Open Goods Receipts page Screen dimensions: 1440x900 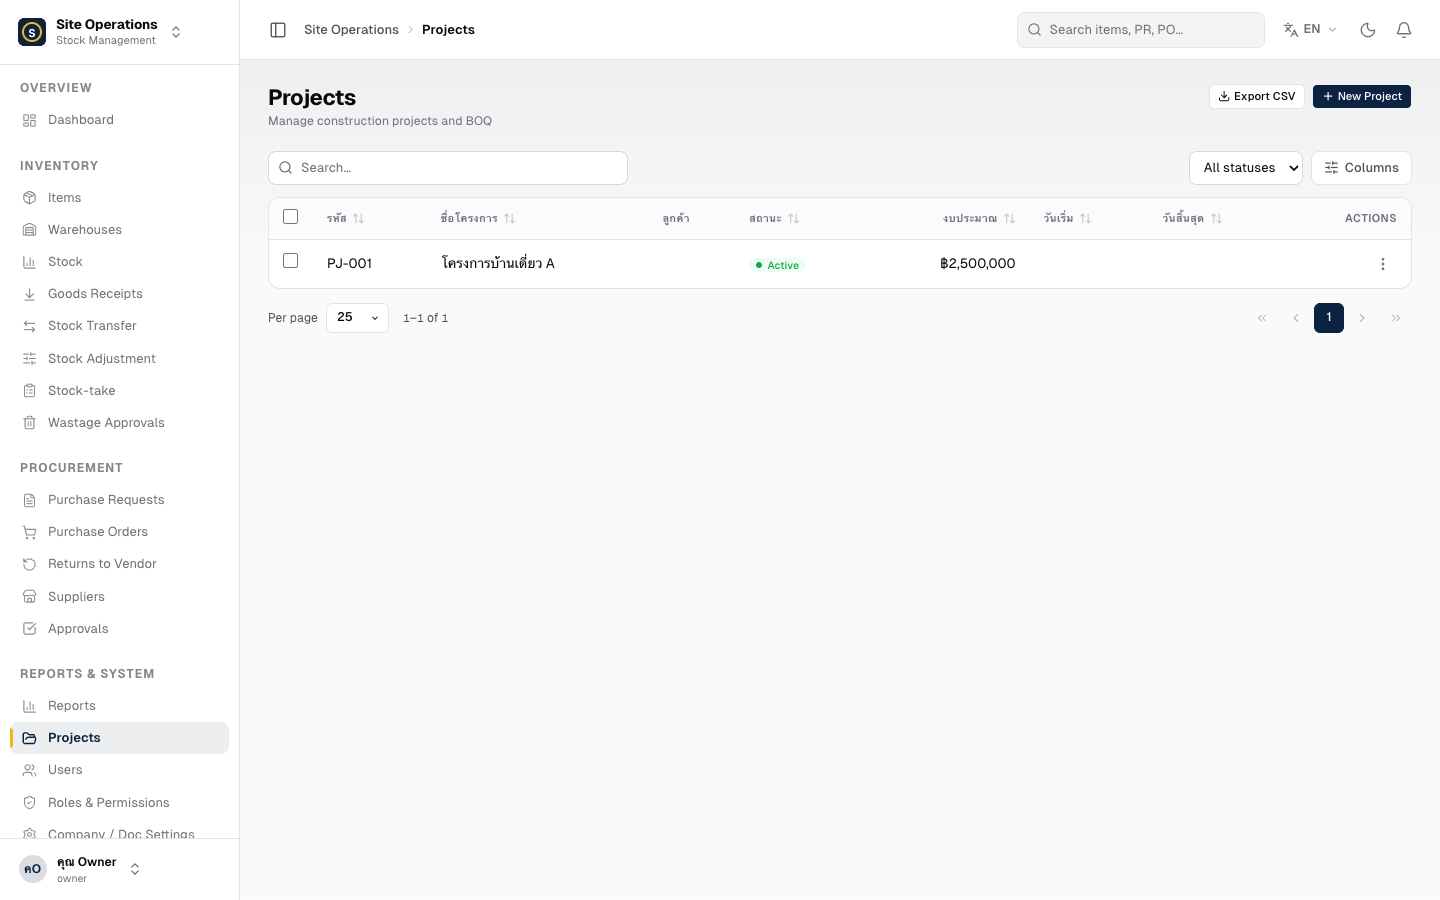tap(119, 294)
